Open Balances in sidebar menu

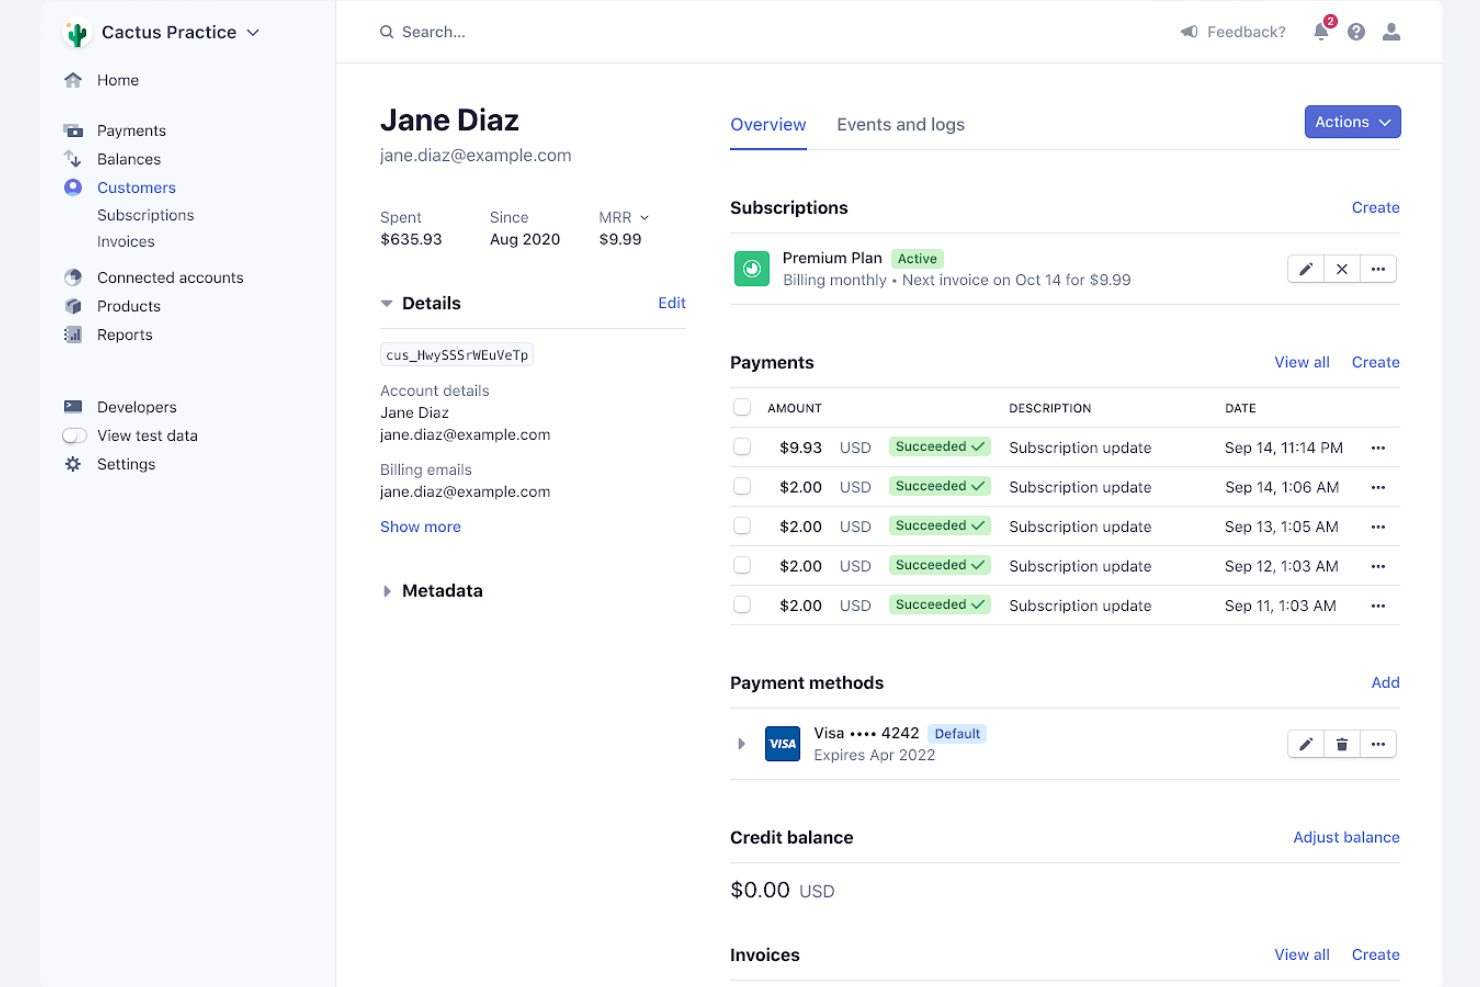pyautogui.click(x=129, y=159)
